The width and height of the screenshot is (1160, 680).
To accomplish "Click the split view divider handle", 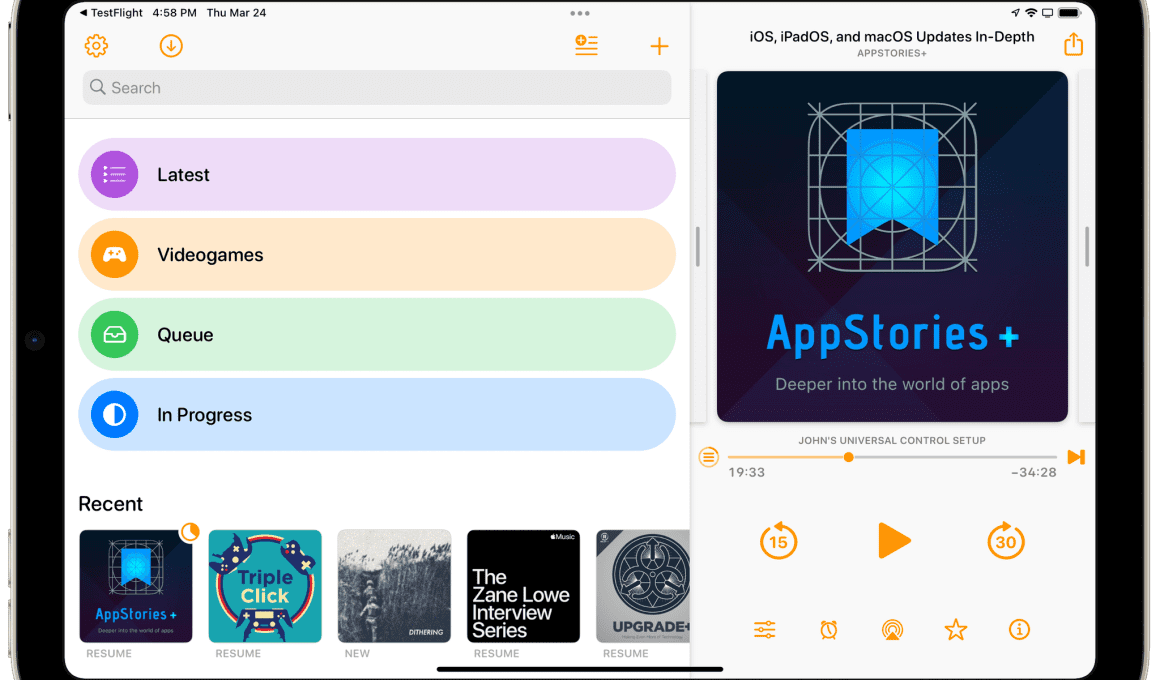I will pyautogui.click(x=697, y=246).
